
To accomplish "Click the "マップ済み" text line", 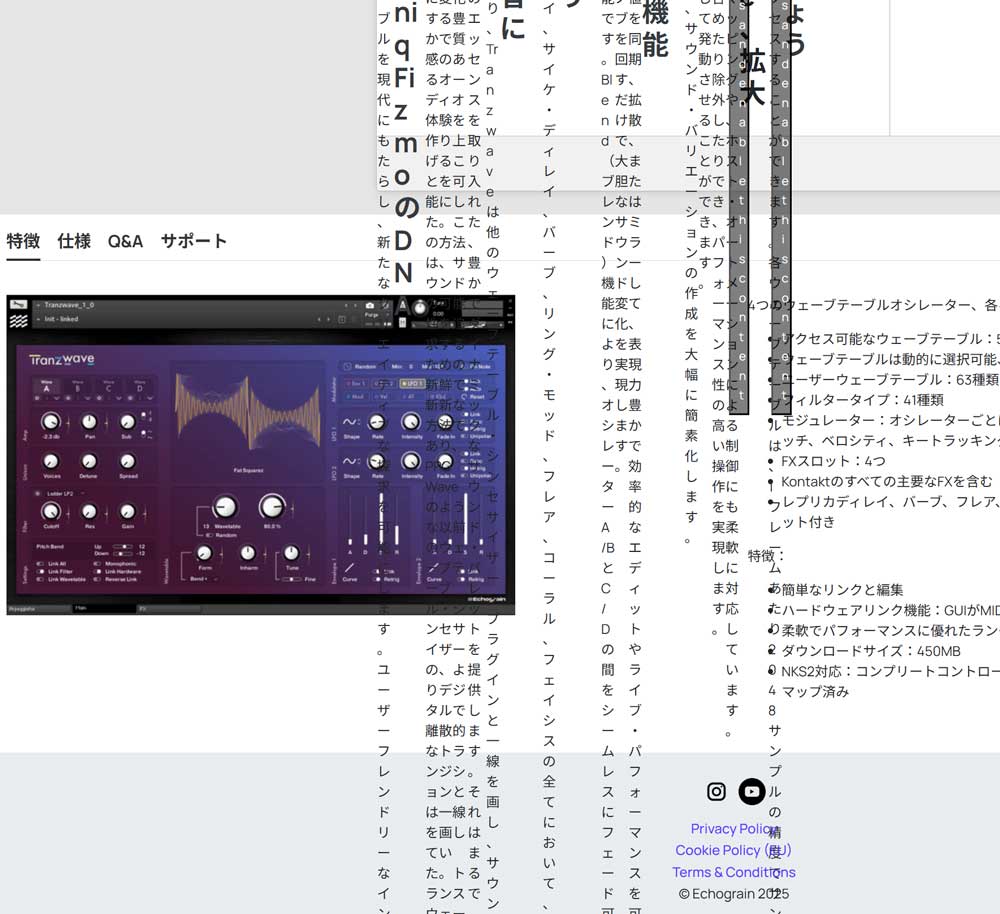I will tap(815, 691).
